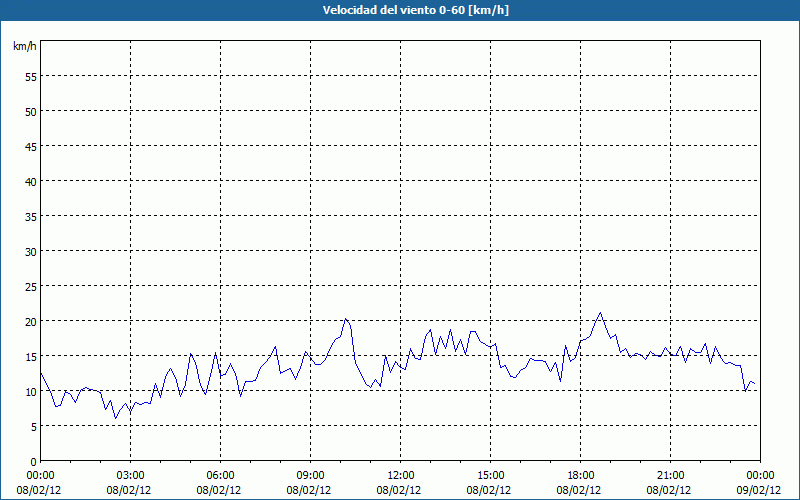Click the '15' y-axis label

(x=31, y=357)
